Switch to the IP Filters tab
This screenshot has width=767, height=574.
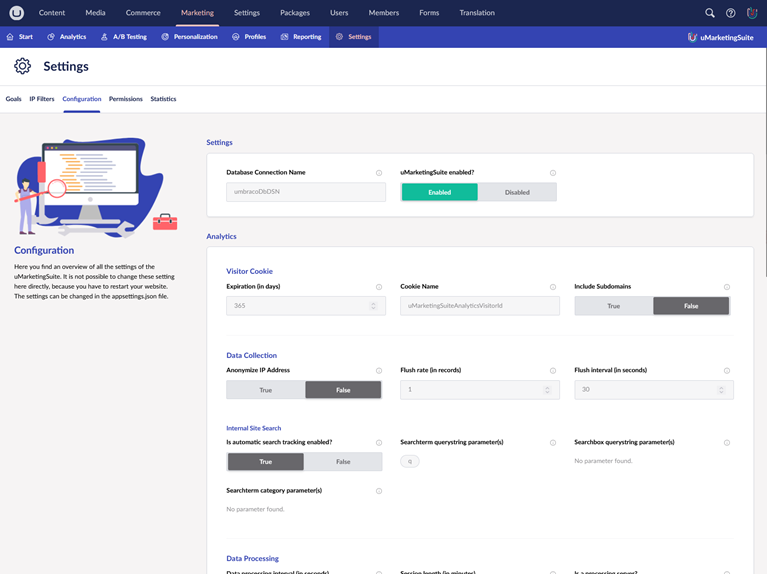[42, 99]
